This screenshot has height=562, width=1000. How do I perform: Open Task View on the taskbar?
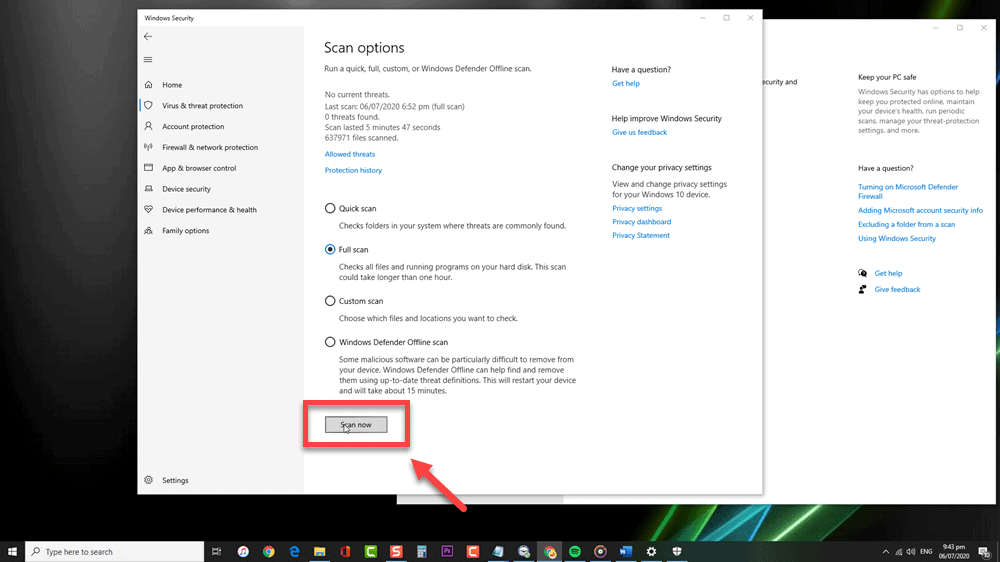tap(217, 552)
